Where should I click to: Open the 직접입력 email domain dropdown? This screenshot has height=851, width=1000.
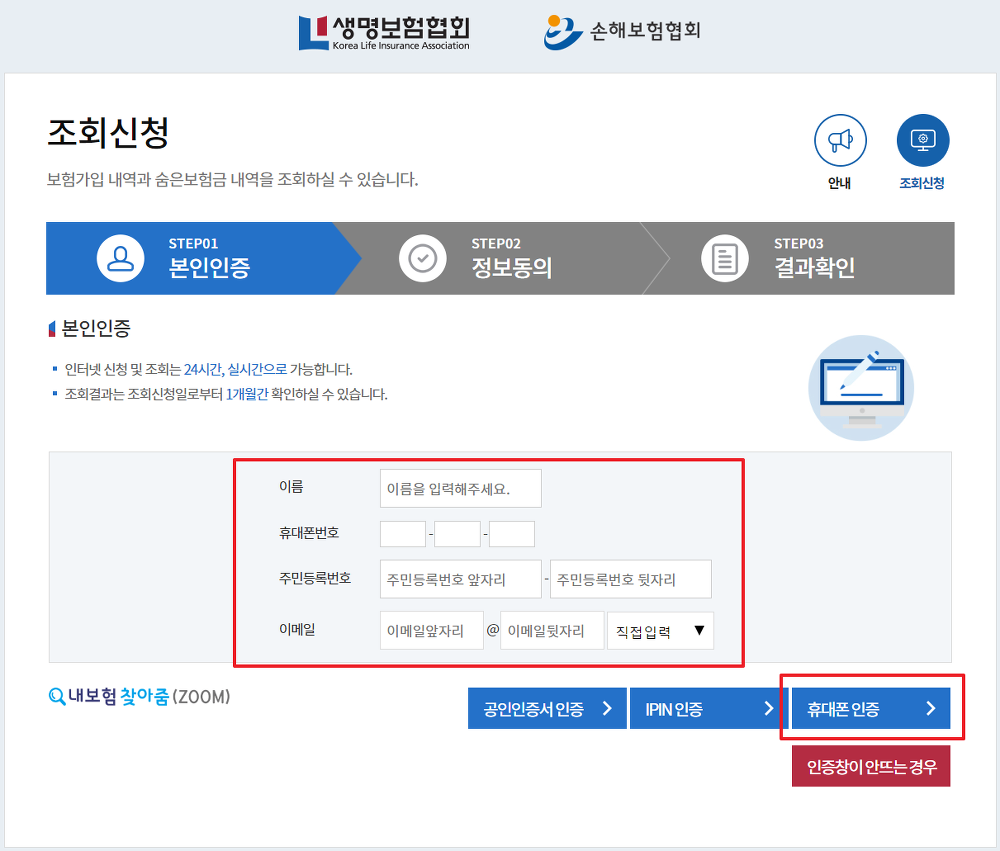[661, 631]
